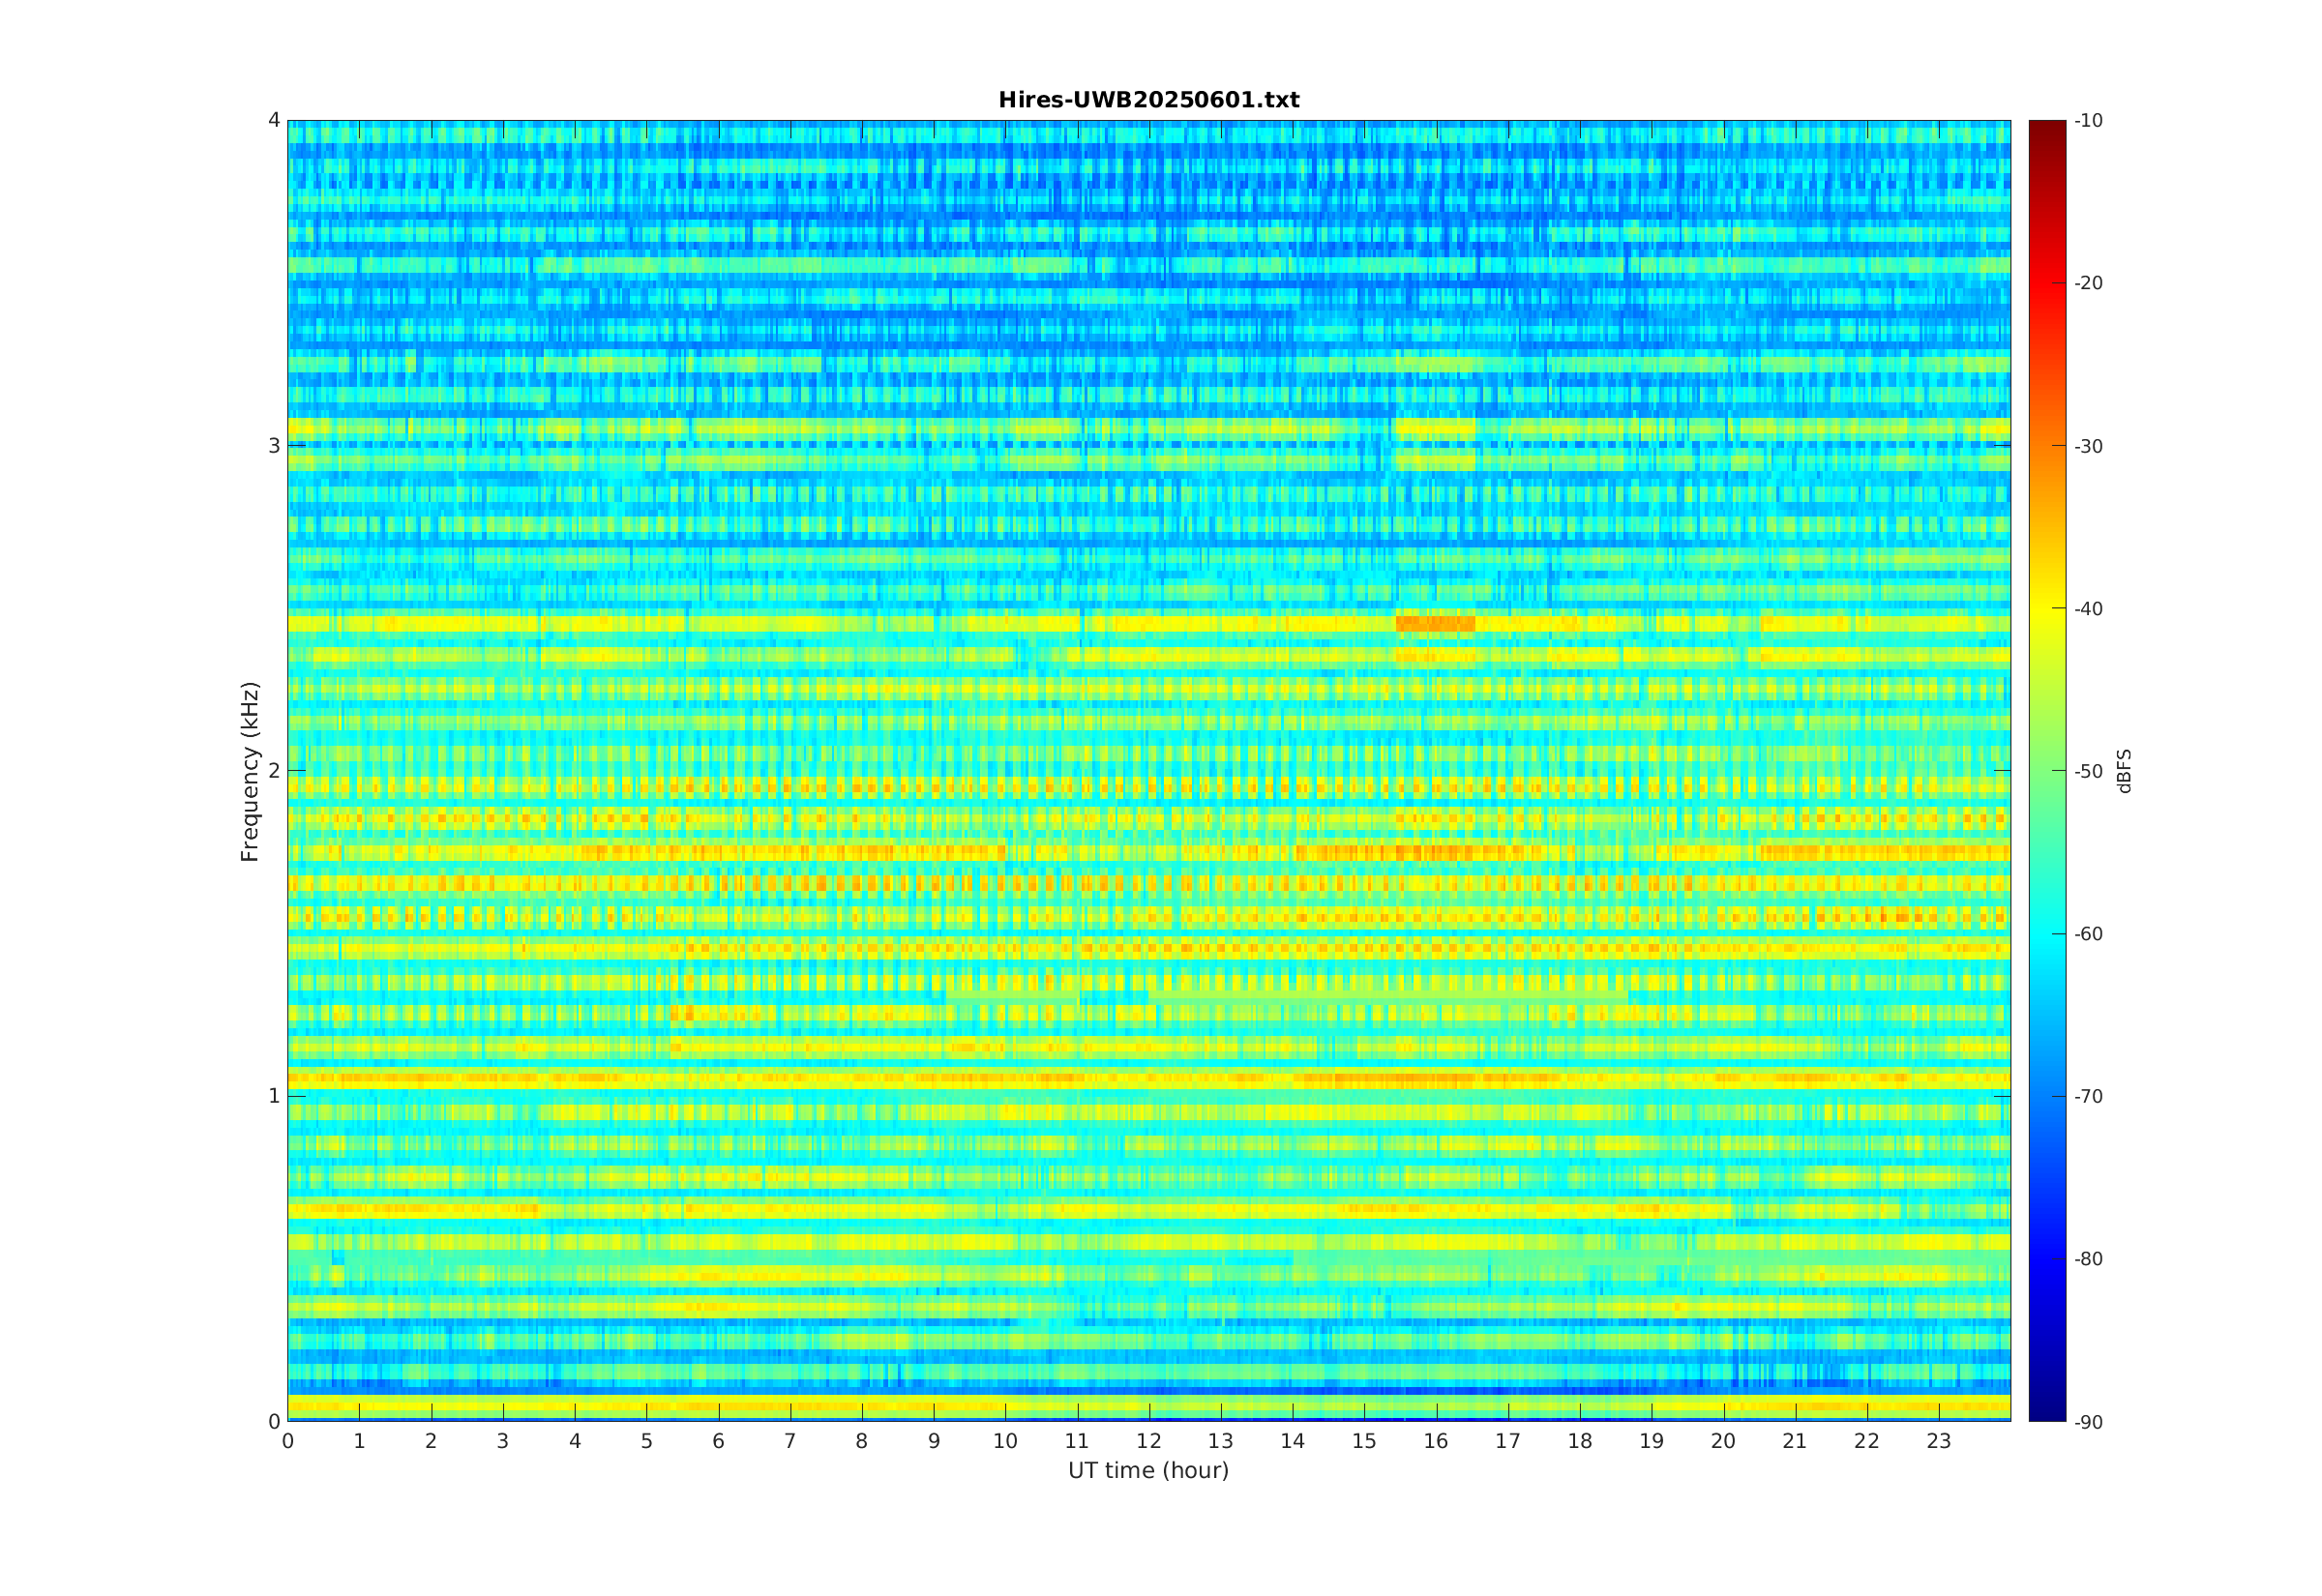This screenshot has width=2322, height=1596.
Task: Click inside the spectrogram heatmap
Action: tap(1149, 770)
